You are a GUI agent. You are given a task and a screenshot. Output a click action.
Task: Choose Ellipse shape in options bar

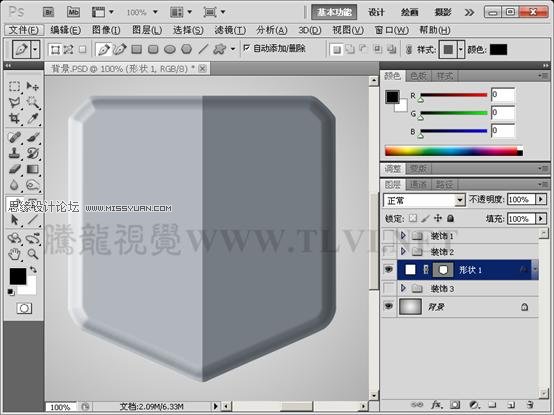(x=170, y=49)
